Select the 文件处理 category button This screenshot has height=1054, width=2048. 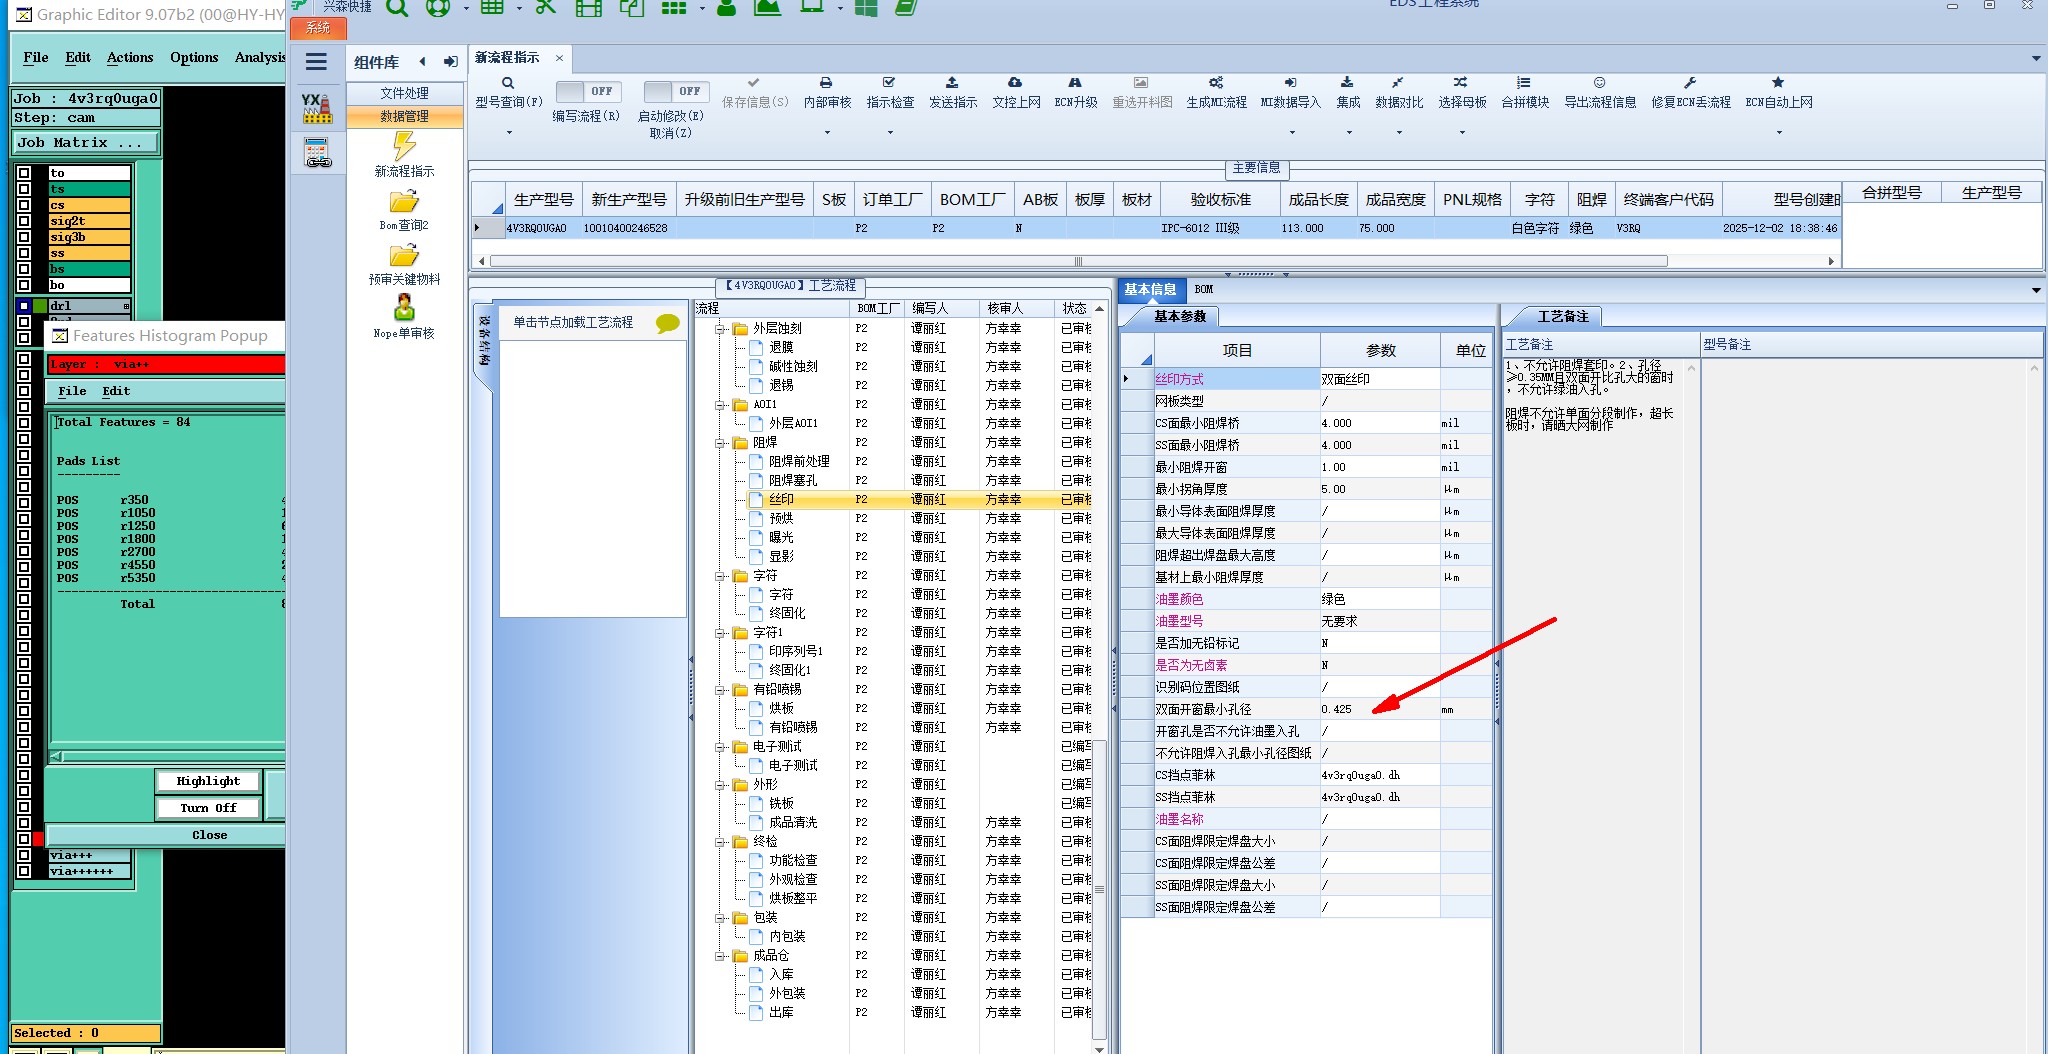(x=404, y=93)
